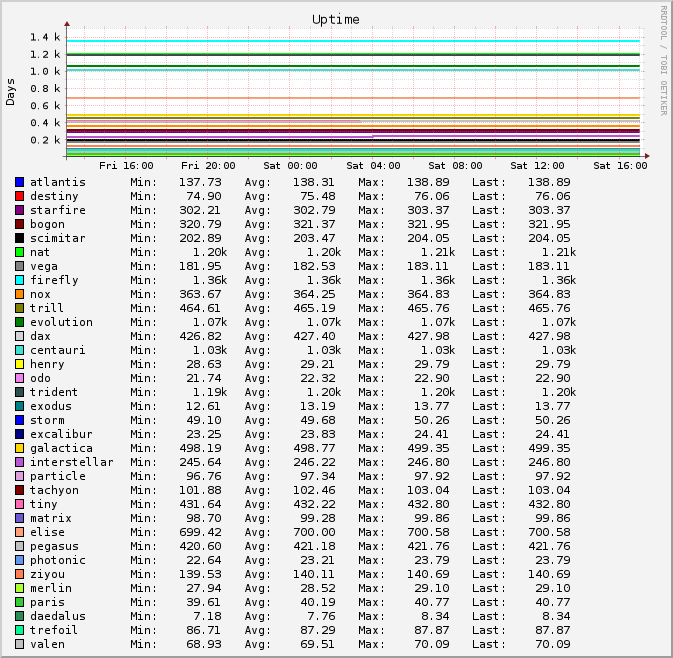Click the destiny red legend swatch
Viewport: 673px width, 658px height.
(x=19, y=196)
